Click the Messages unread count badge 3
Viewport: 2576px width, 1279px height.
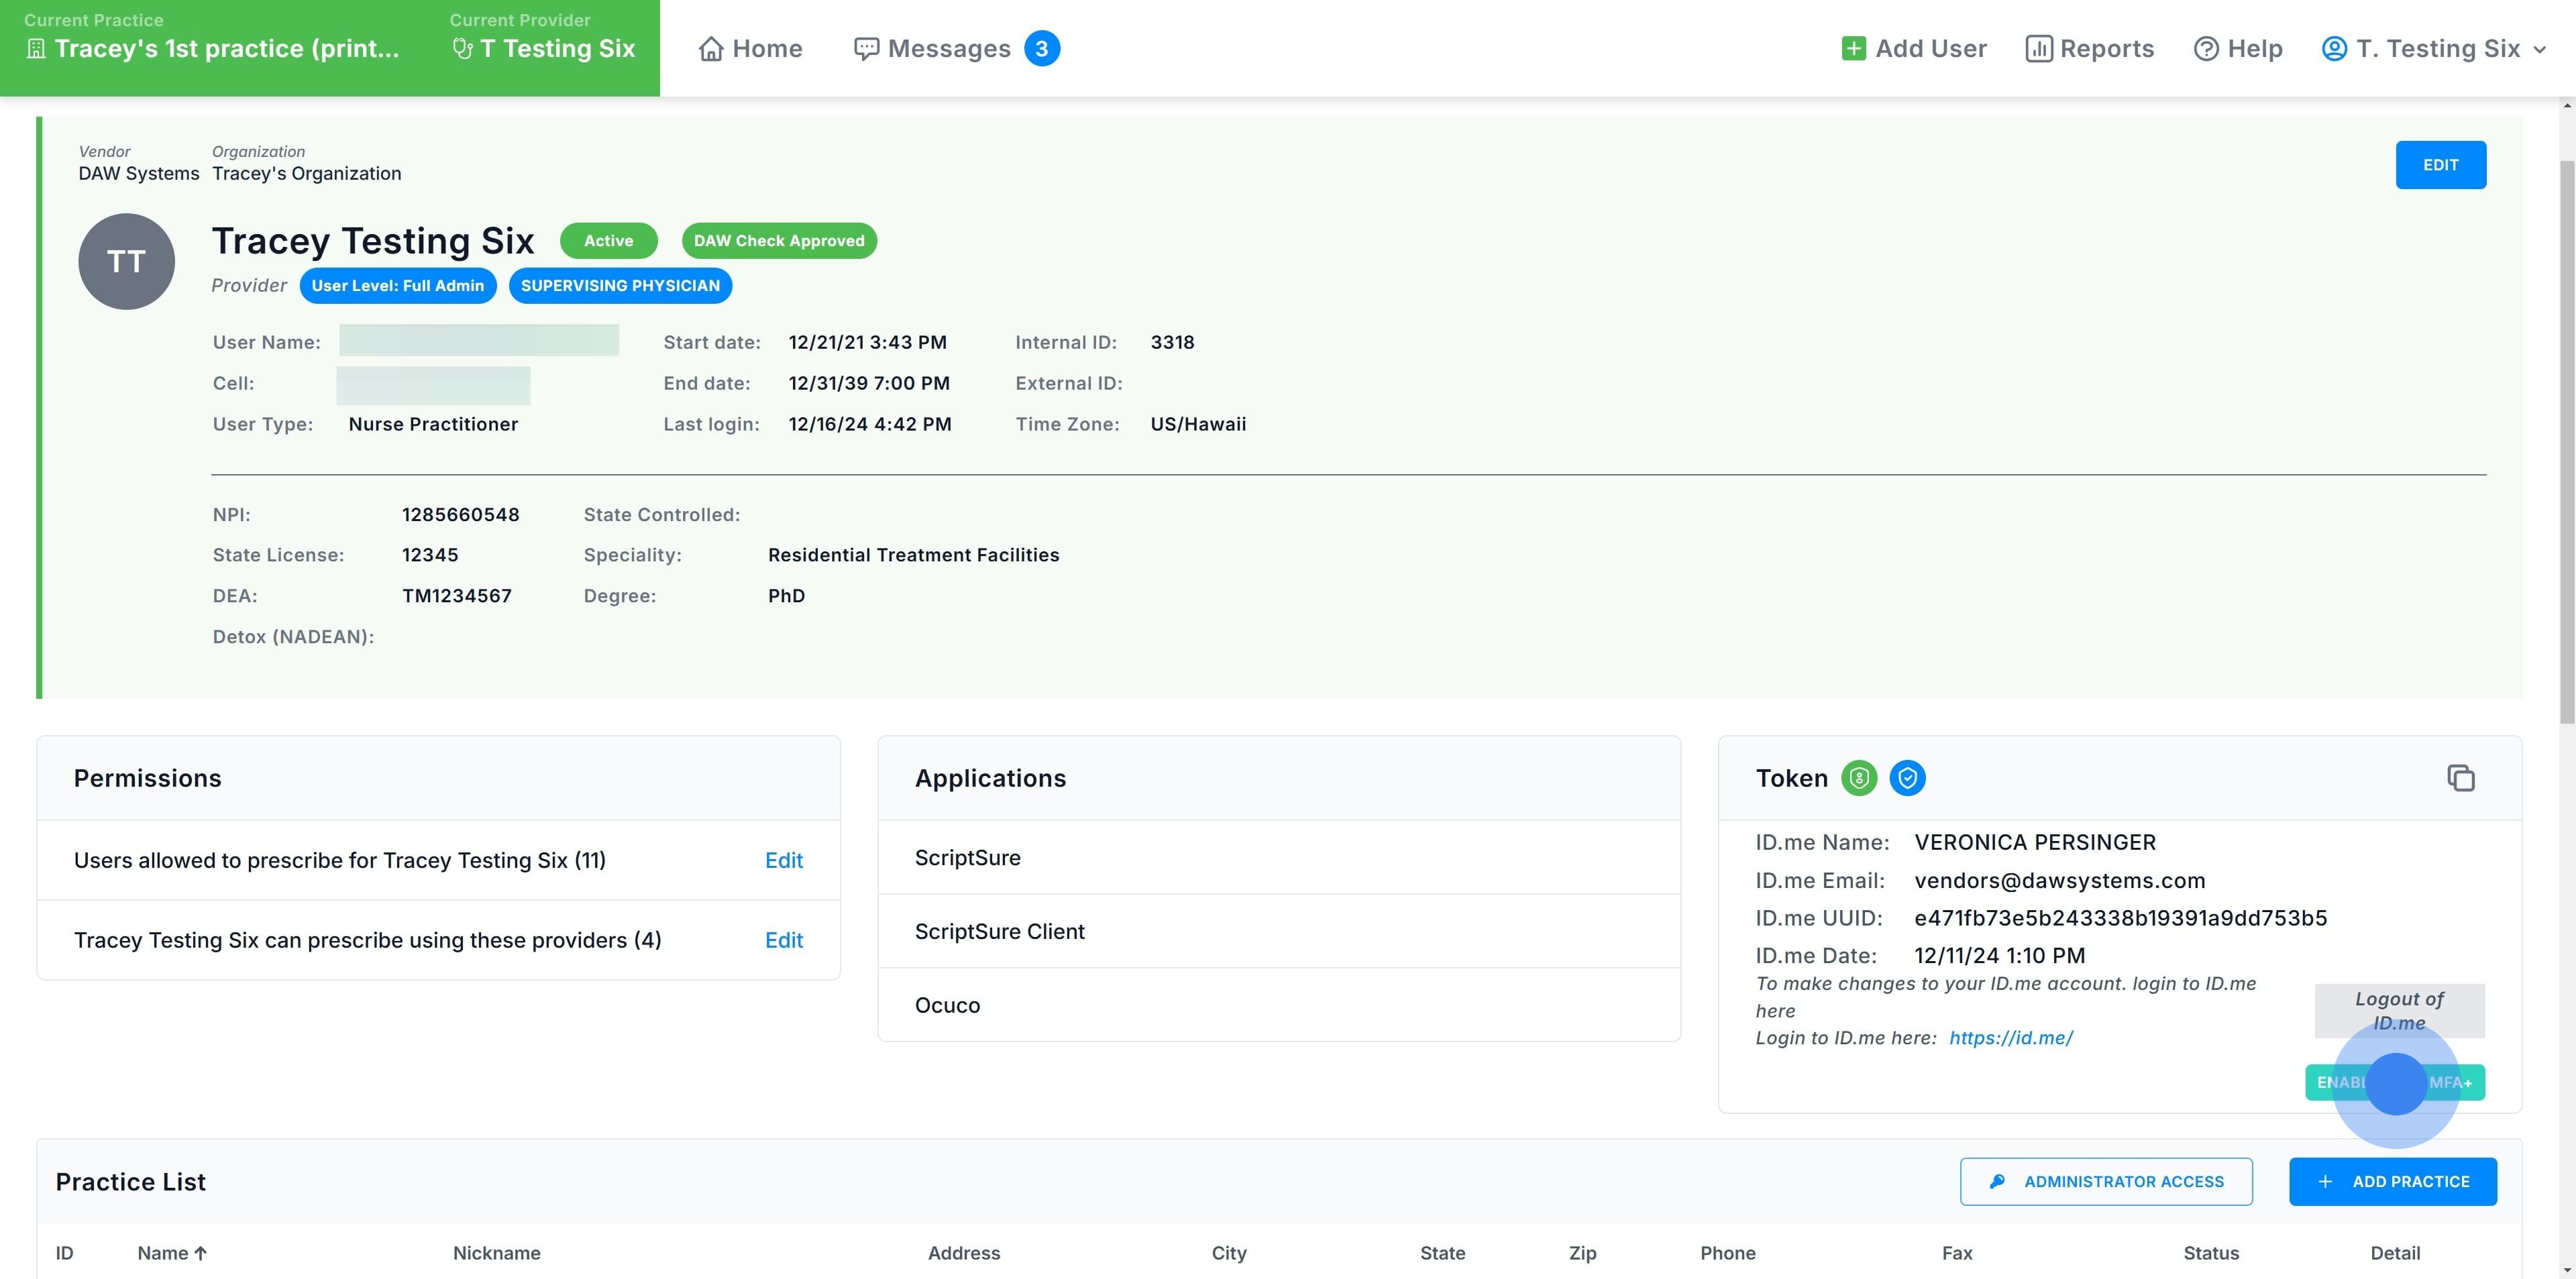point(1042,49)
